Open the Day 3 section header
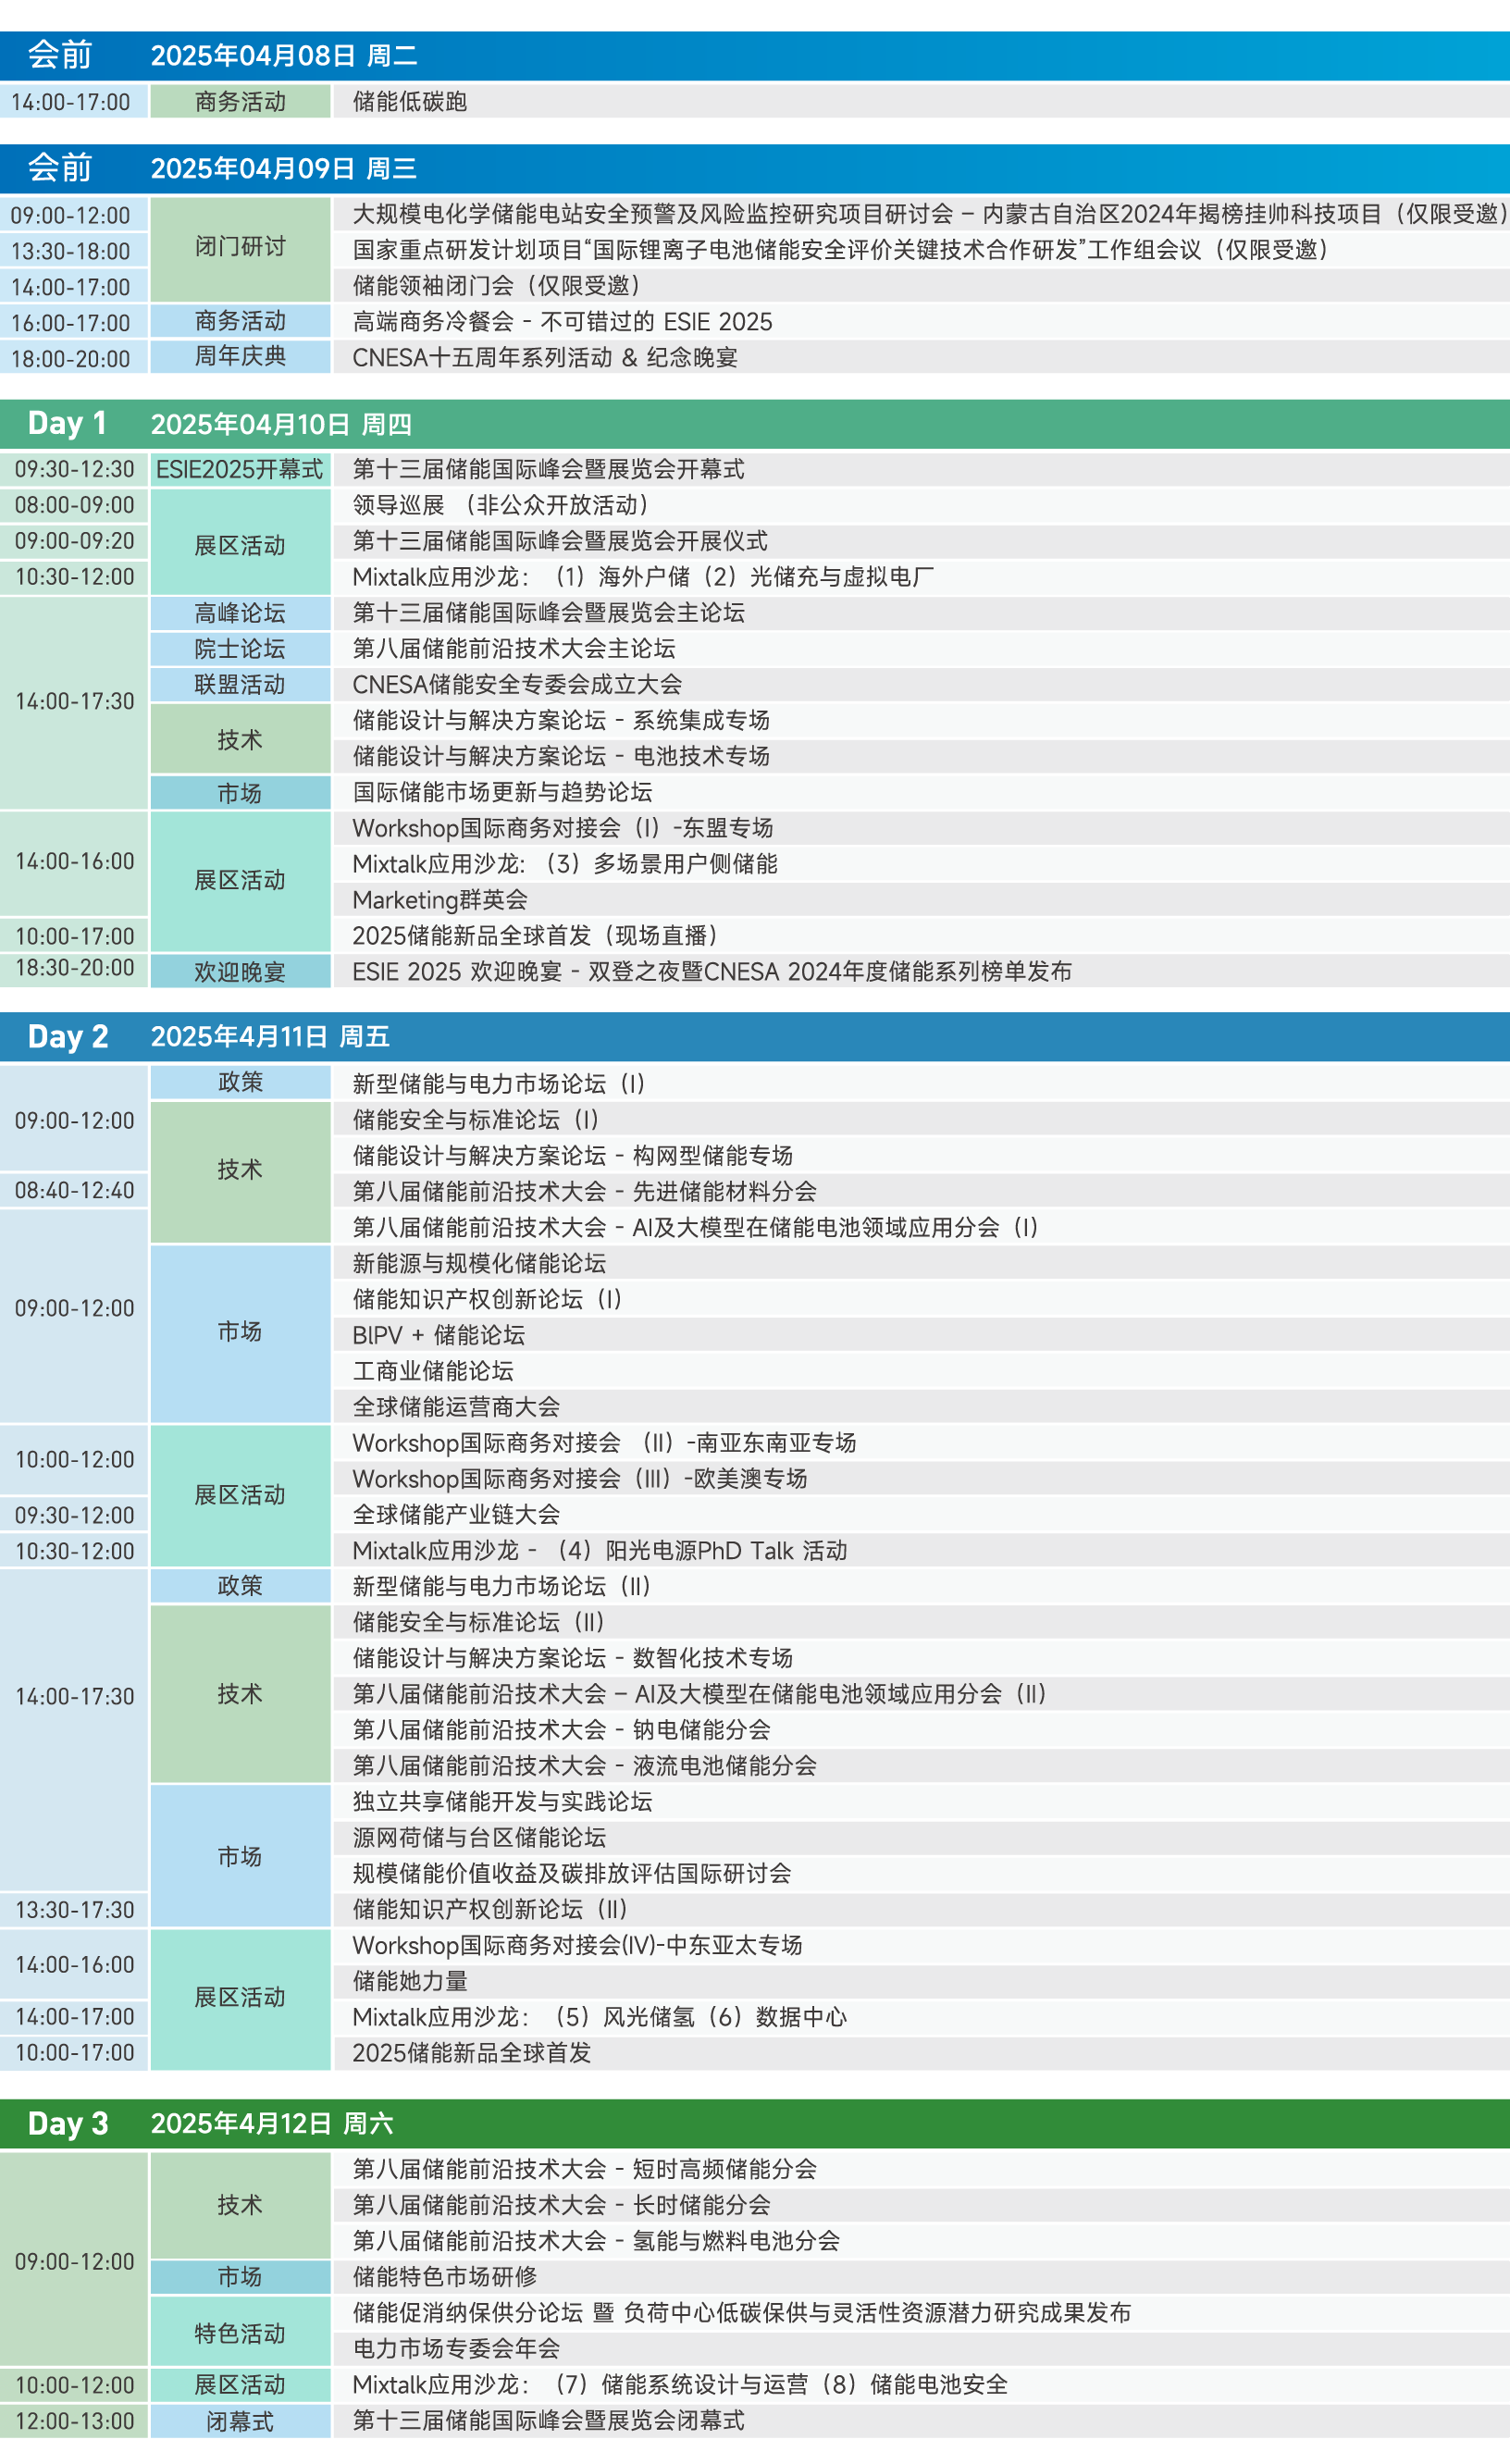The image size is (1510, 2464). [755, 2123]
